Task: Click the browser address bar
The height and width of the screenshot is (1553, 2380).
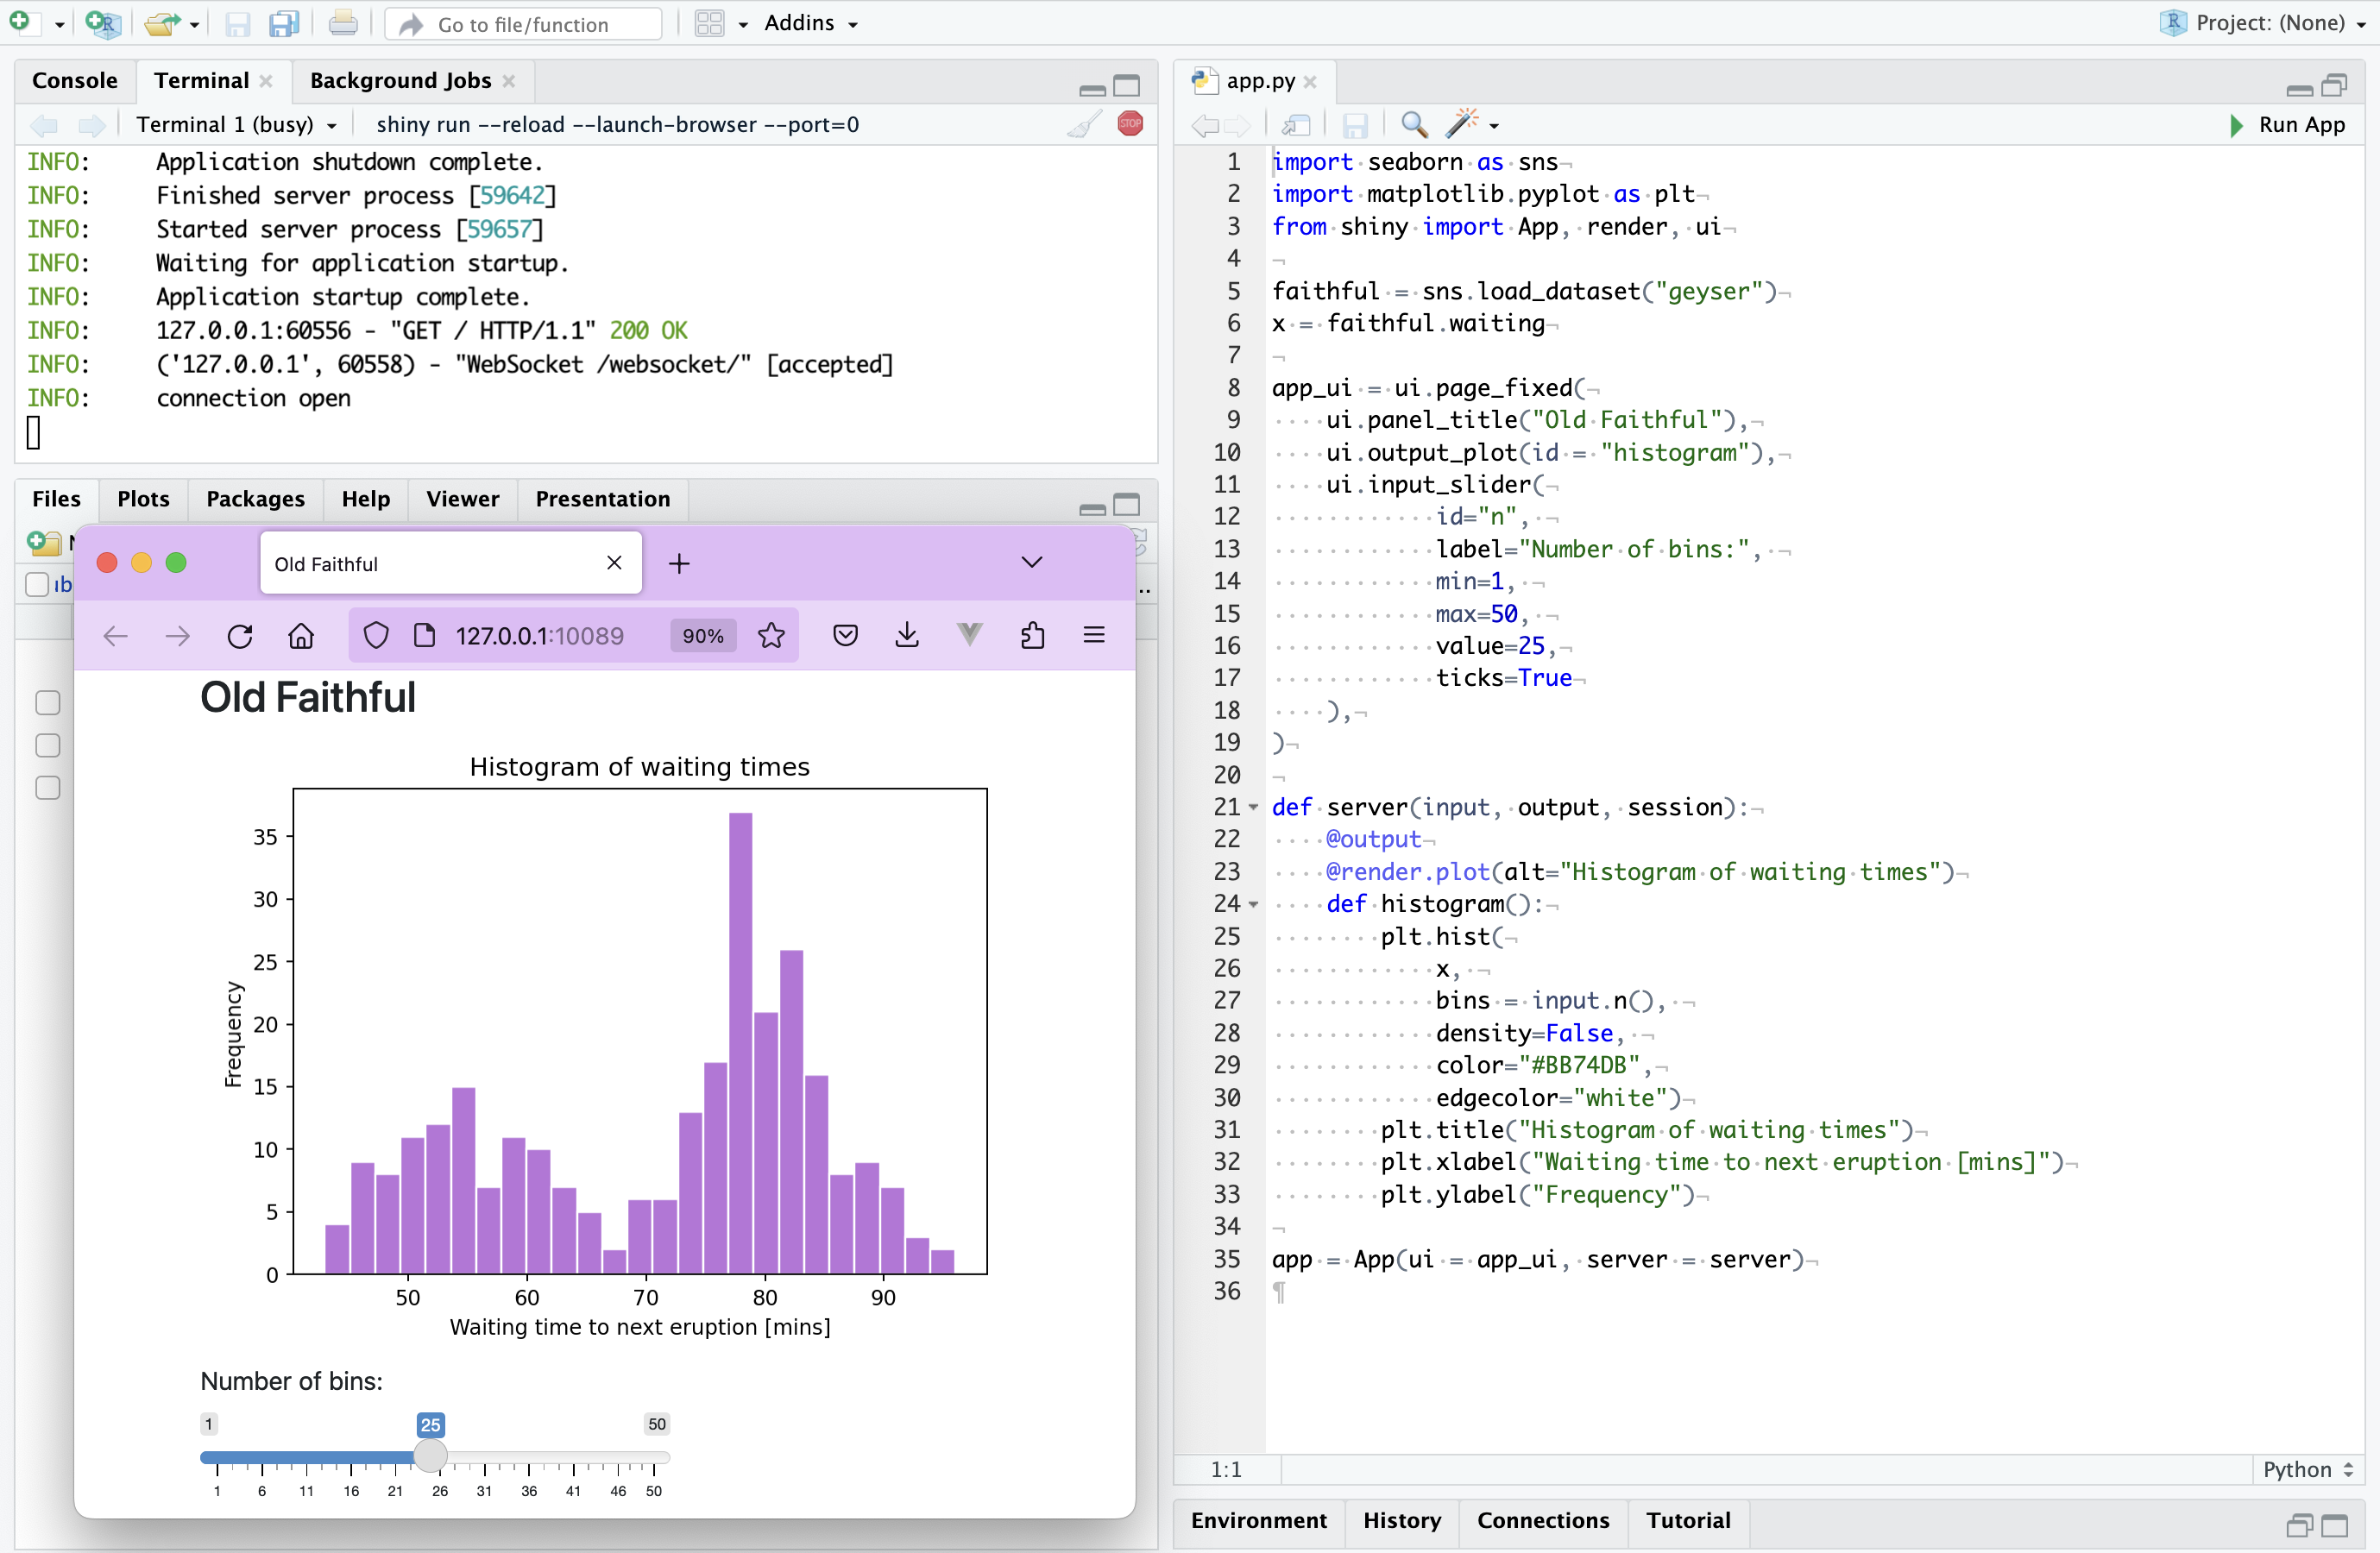Action: (540, 635)
